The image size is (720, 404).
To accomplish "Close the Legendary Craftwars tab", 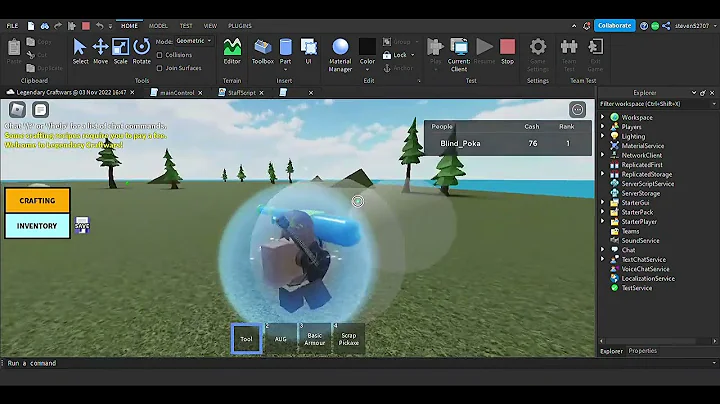I will (x=132, y=93).
